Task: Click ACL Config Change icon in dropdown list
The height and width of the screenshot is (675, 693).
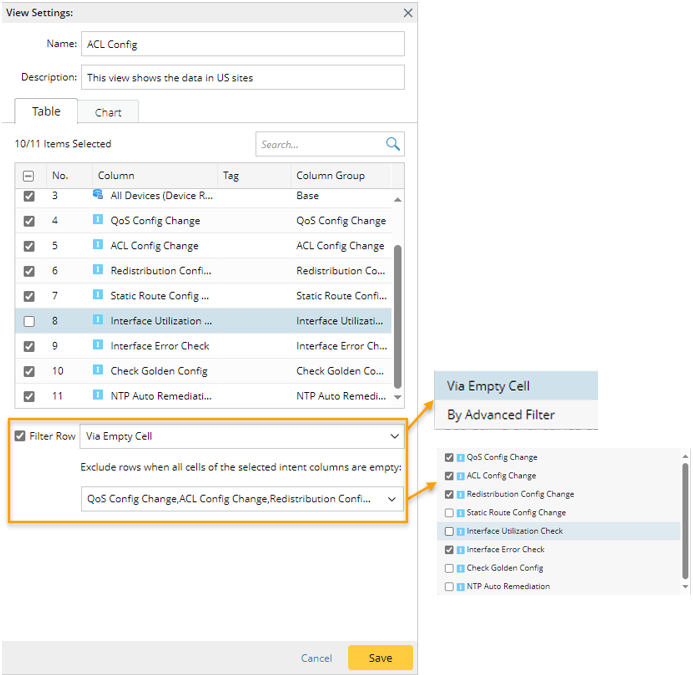Action: point(461,476)
